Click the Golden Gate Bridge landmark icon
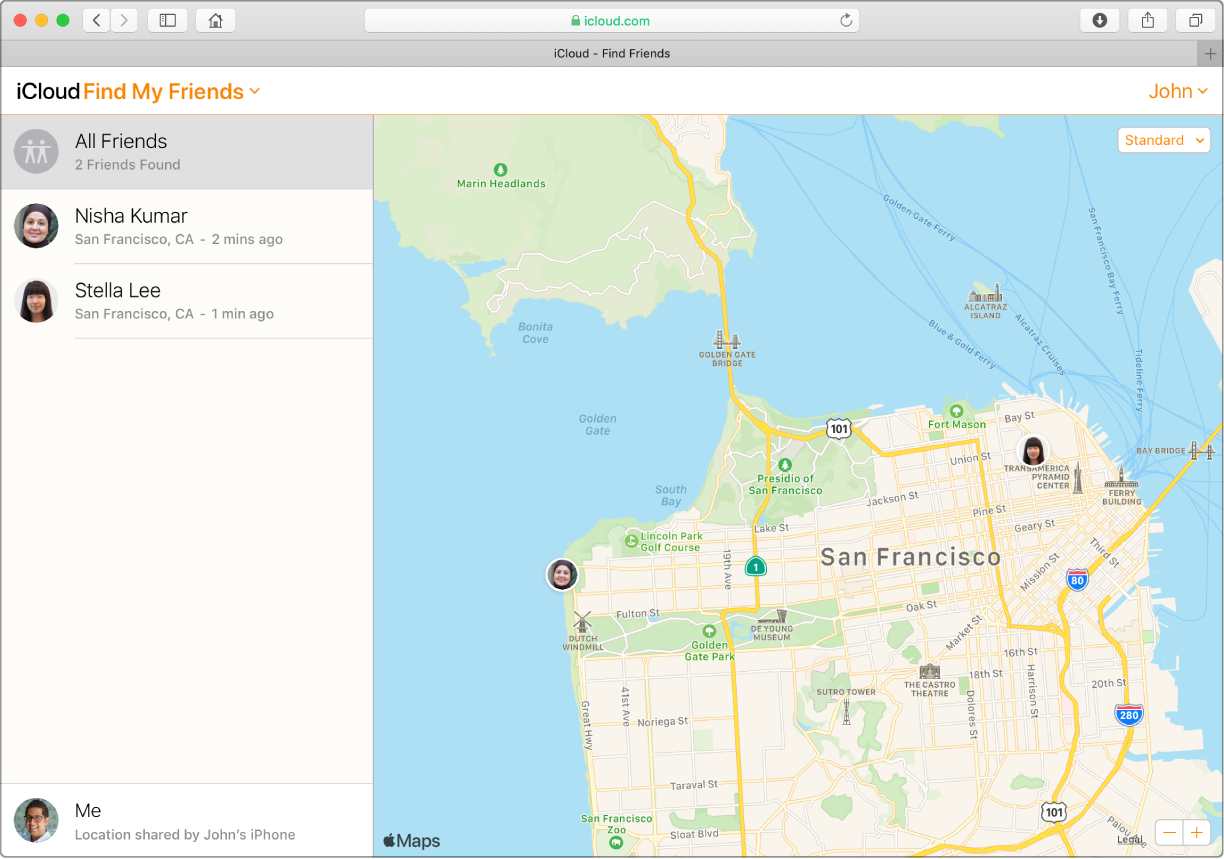 tap(727, 339)
